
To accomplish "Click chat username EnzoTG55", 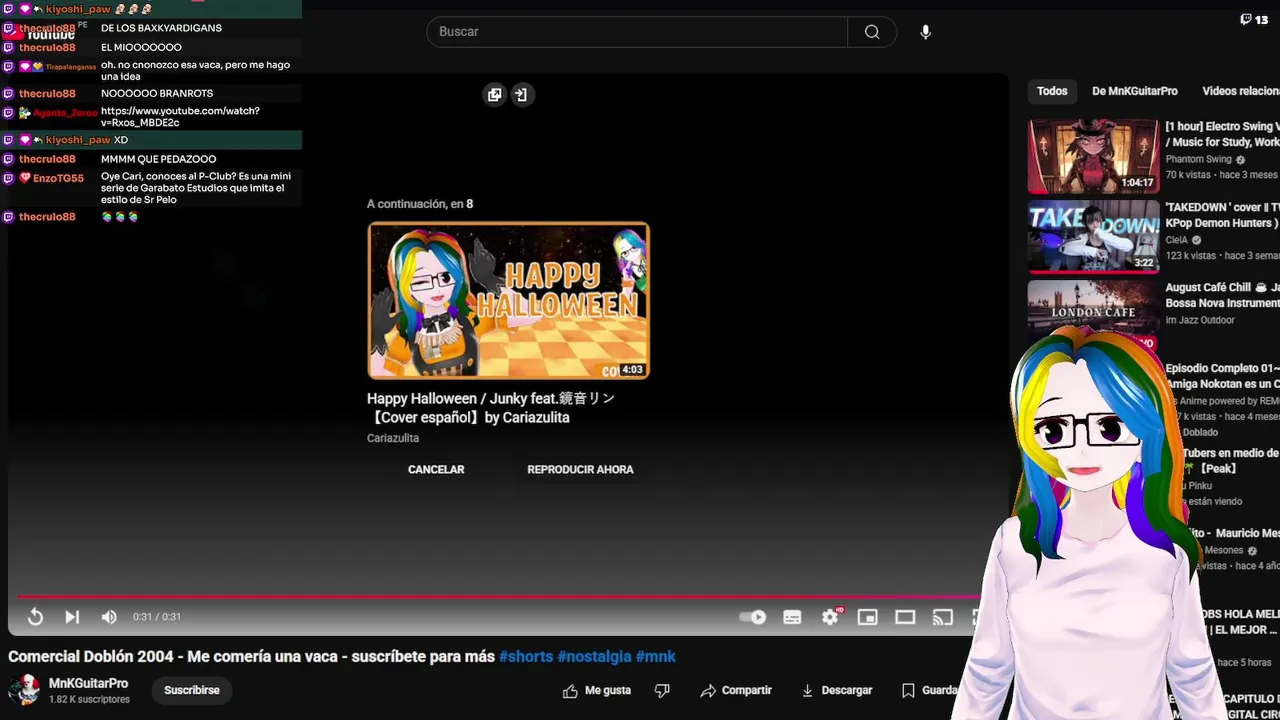I will [58, 178].
